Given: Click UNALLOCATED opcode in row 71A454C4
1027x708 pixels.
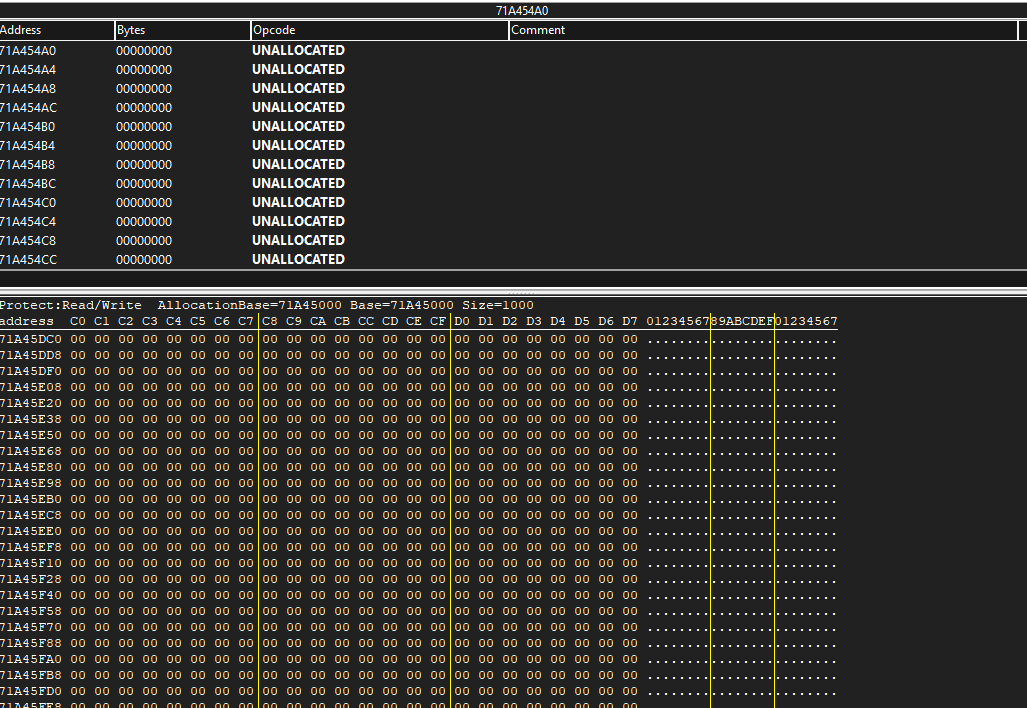Looking at the screenshot, I should (298, 221).
